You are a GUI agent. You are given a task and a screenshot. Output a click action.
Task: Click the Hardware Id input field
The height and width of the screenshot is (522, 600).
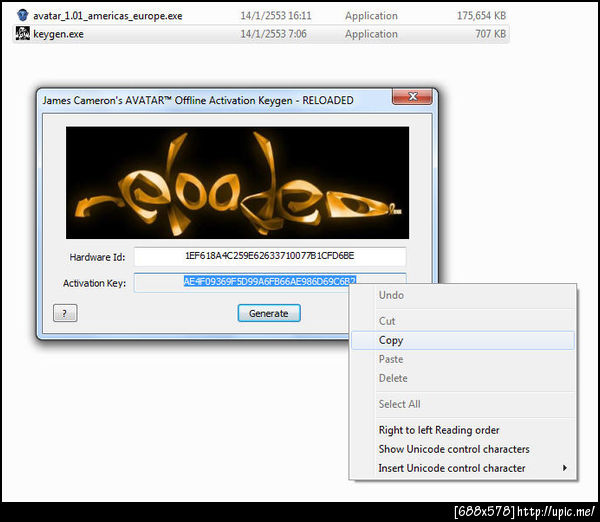(x=270, y=256)
